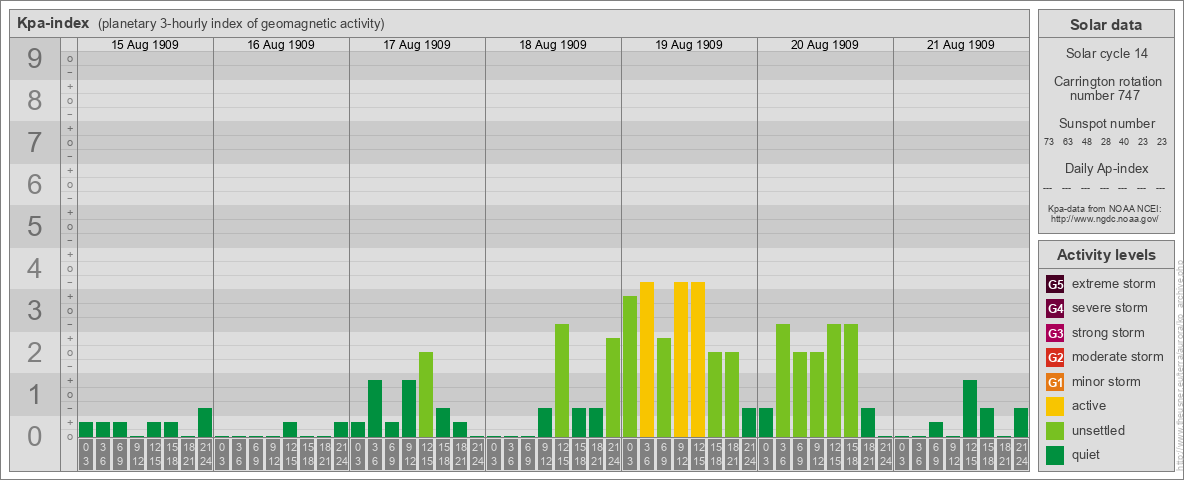Click the 'Solar cycle 14' text
The width and height of the screenshot is (1184, 480).
tap(1106, 54)
